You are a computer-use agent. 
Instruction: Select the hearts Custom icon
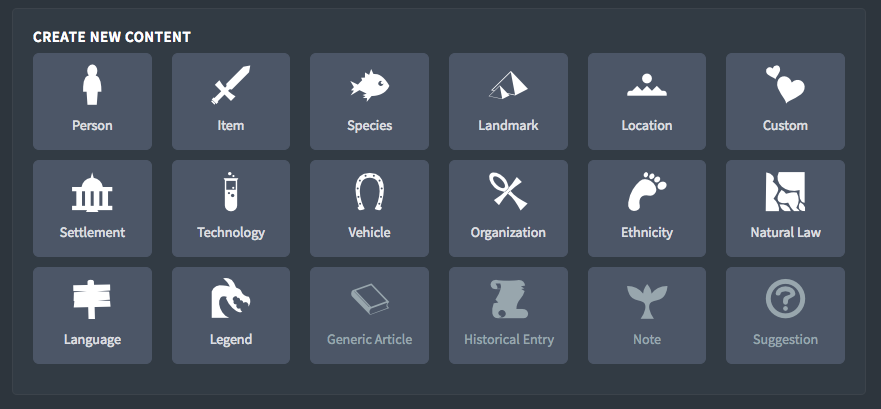tap(785, 85)
